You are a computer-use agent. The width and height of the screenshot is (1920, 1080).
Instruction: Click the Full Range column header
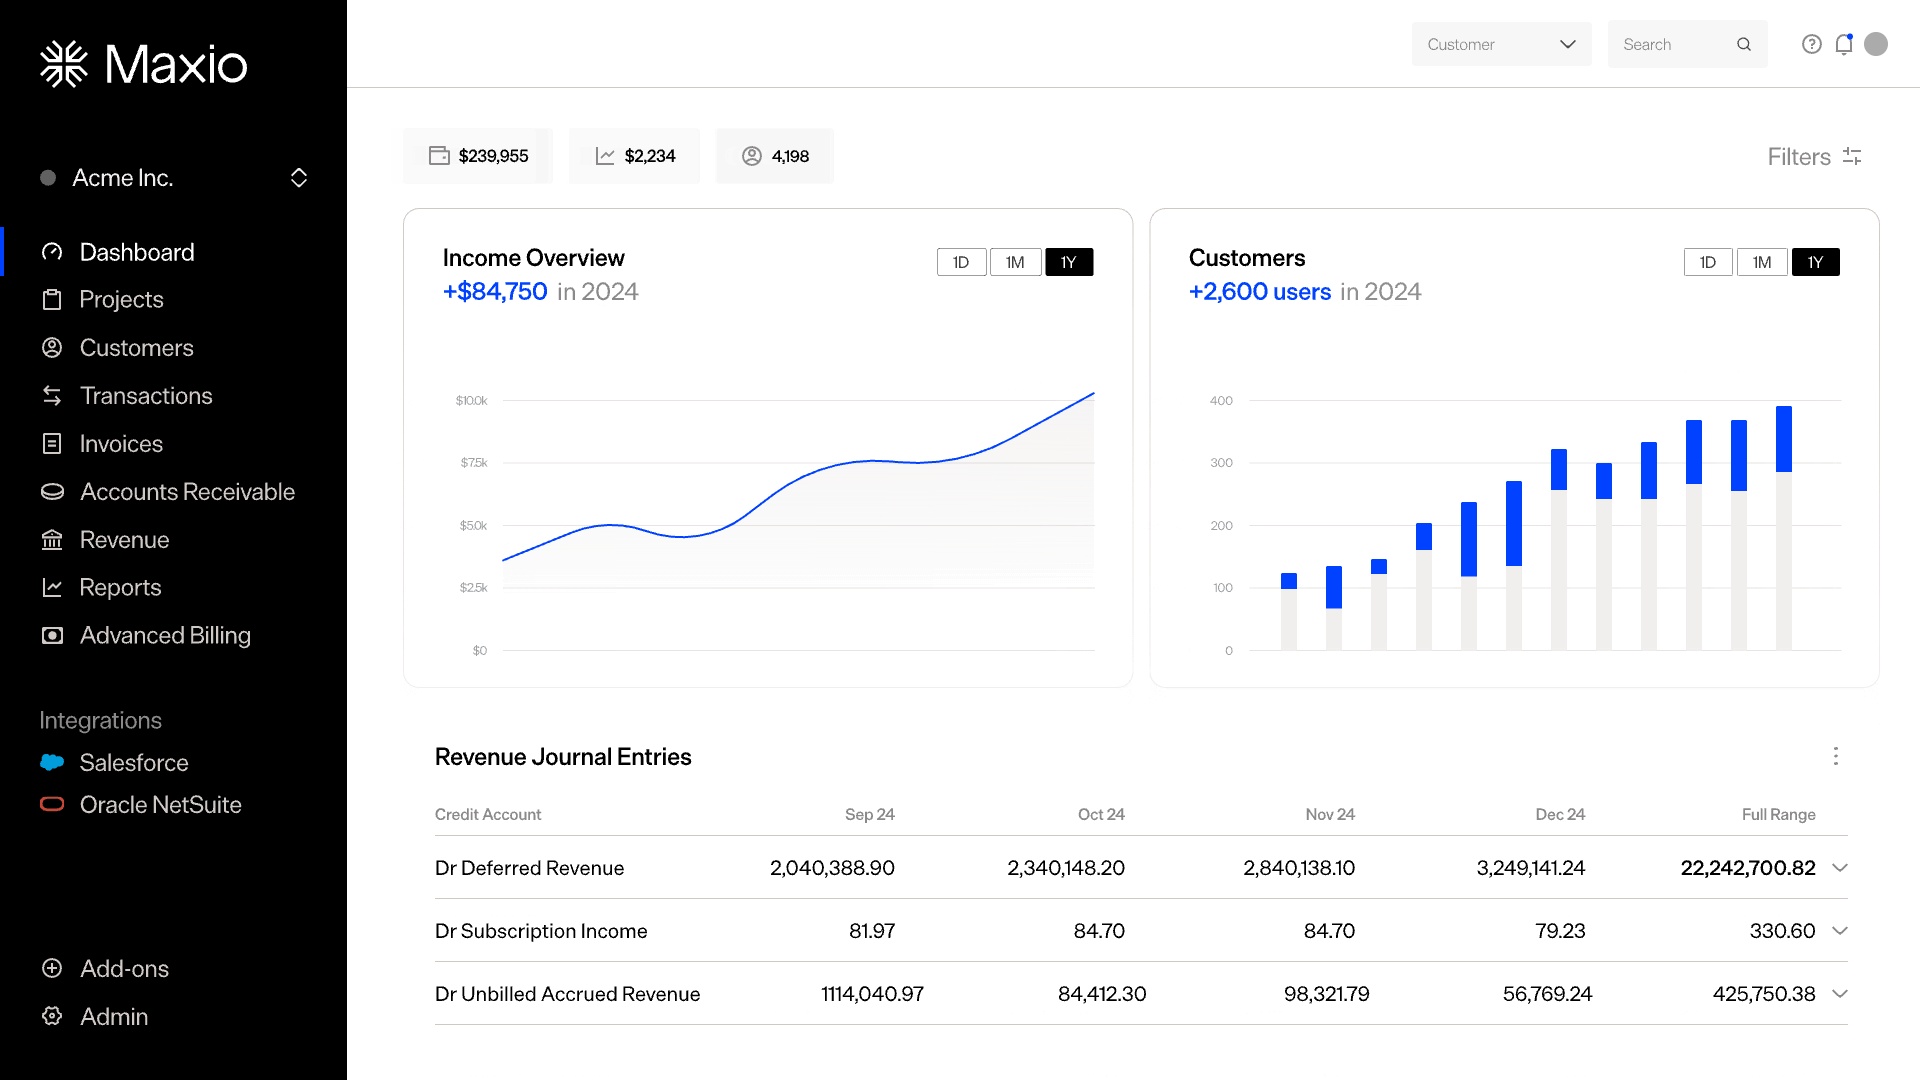(1778, 814)
